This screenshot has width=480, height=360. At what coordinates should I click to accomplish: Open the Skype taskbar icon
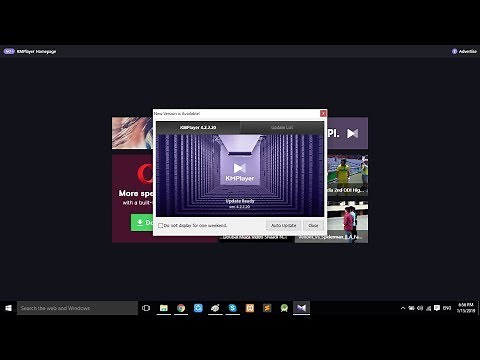tap(233, 308)
